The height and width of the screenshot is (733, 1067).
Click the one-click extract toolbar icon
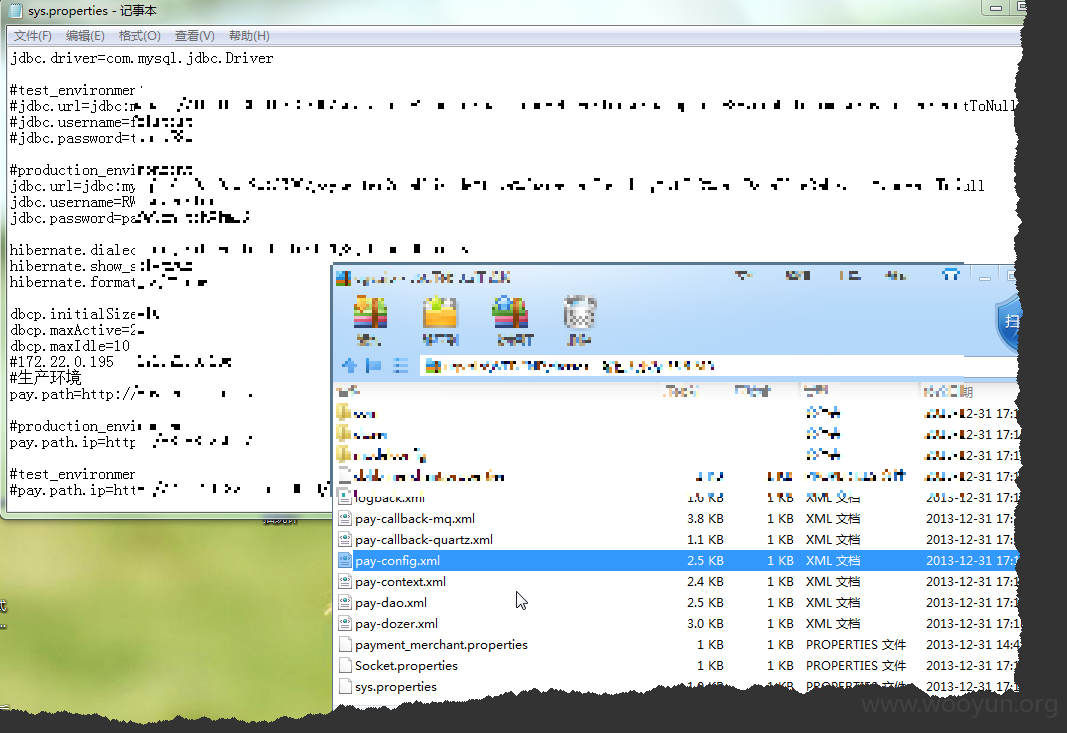pos(511,321)
